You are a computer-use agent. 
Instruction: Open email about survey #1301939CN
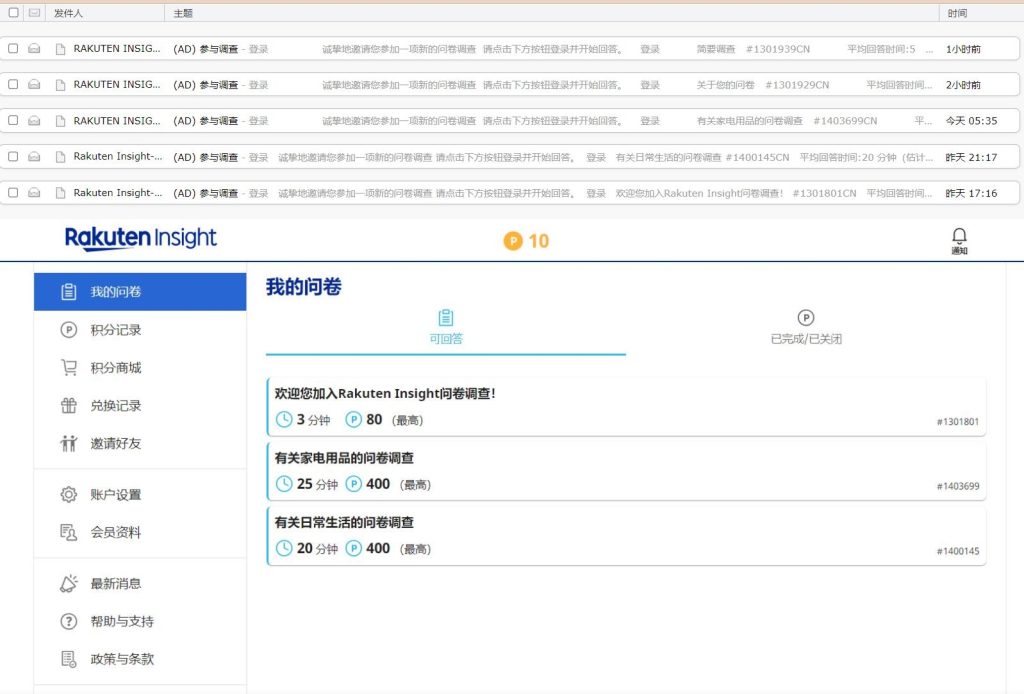coord(509,49)
